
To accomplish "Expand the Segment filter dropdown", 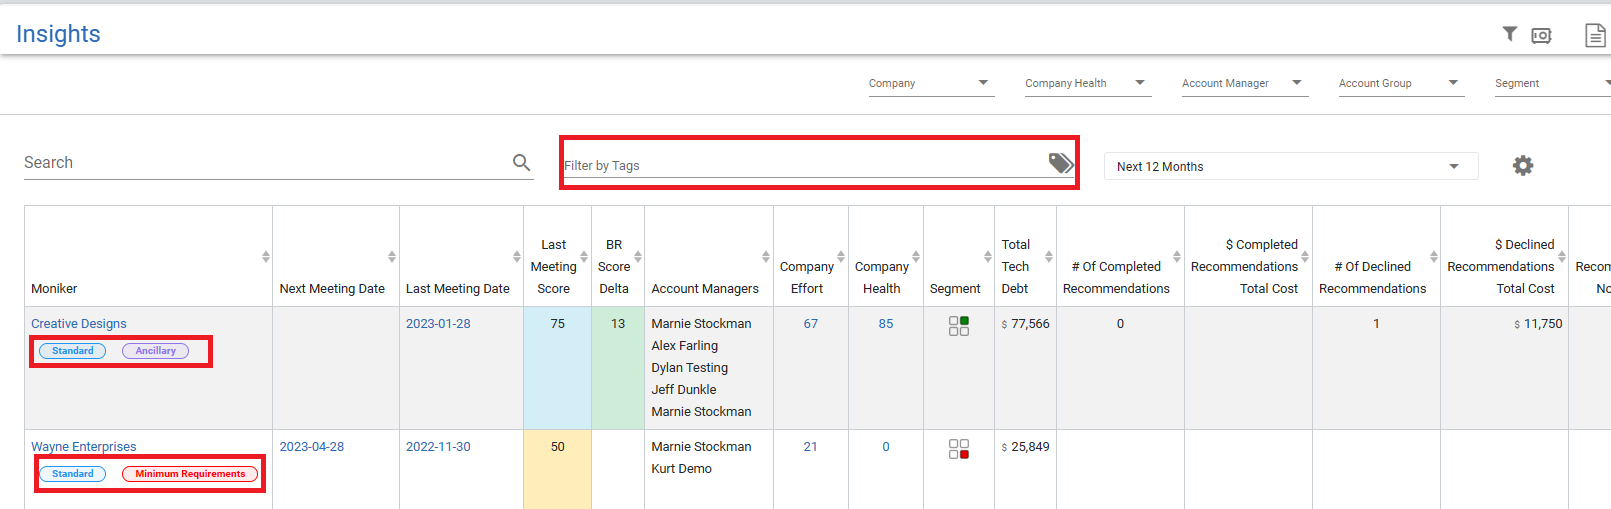I will click(x=1553, y=83).
